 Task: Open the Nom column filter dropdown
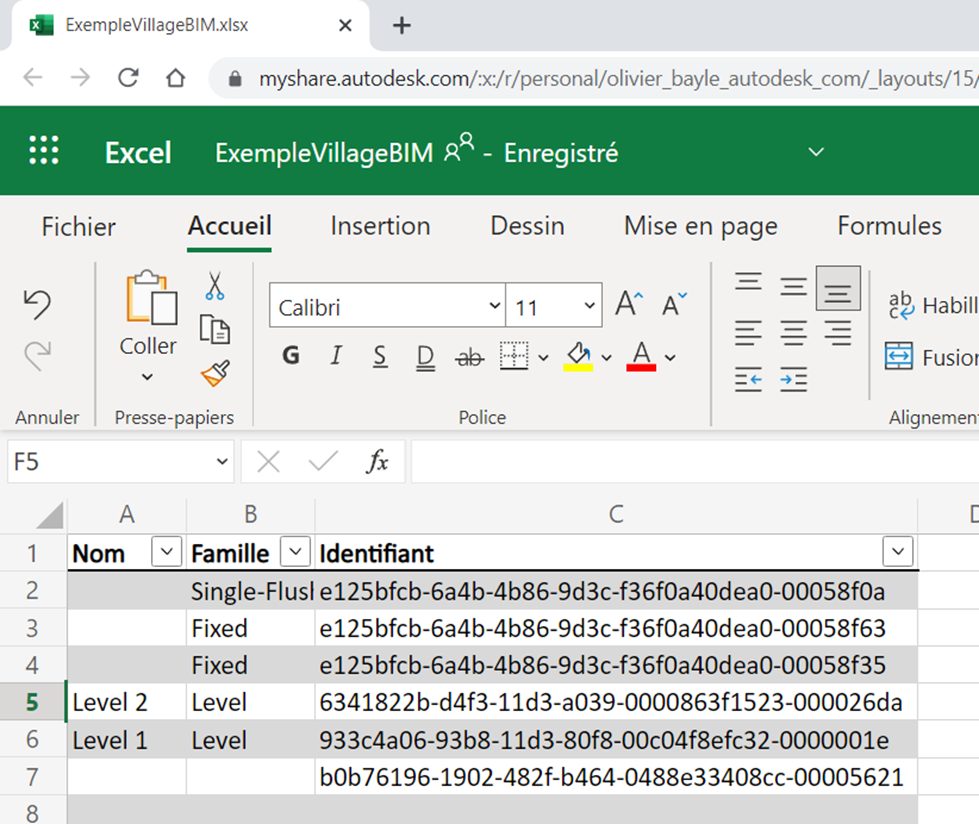(167, 552)
